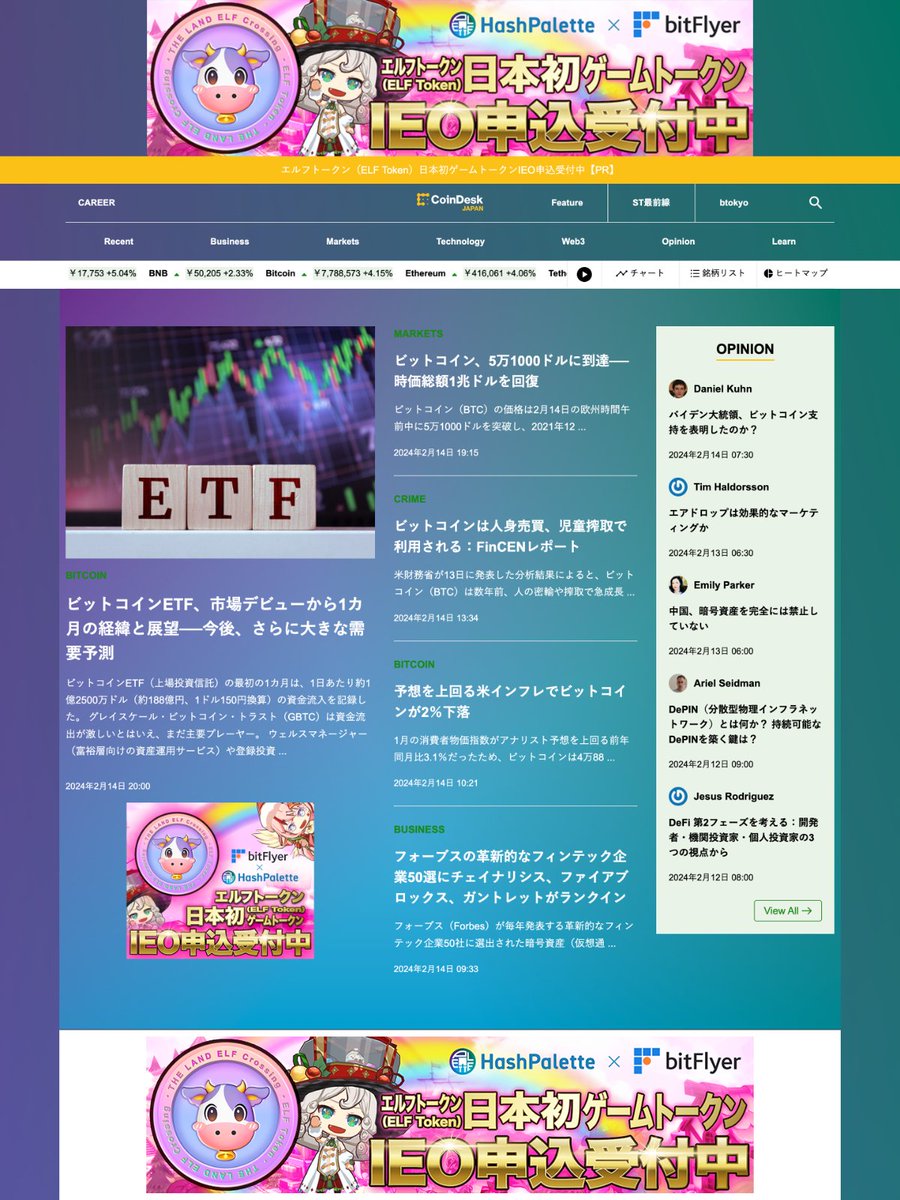Image resolution: width=900 pixels, height=1200 pixels.
Task: Open the ヒートマップ heatmap view
Action: point(795,273)
